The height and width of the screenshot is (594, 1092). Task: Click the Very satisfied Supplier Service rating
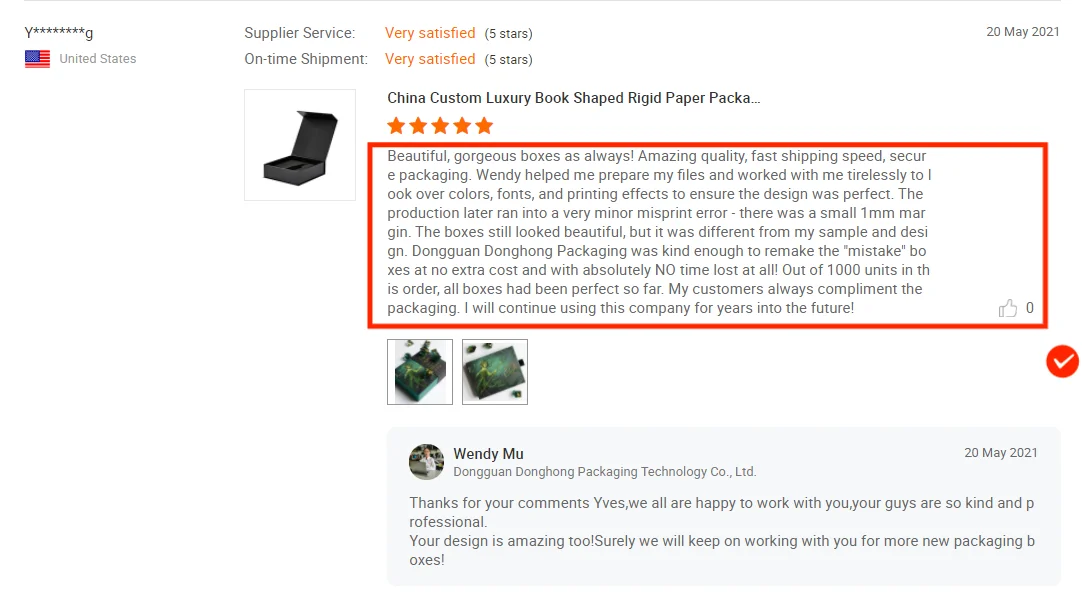pyautogui.click(x=430, y=33)
